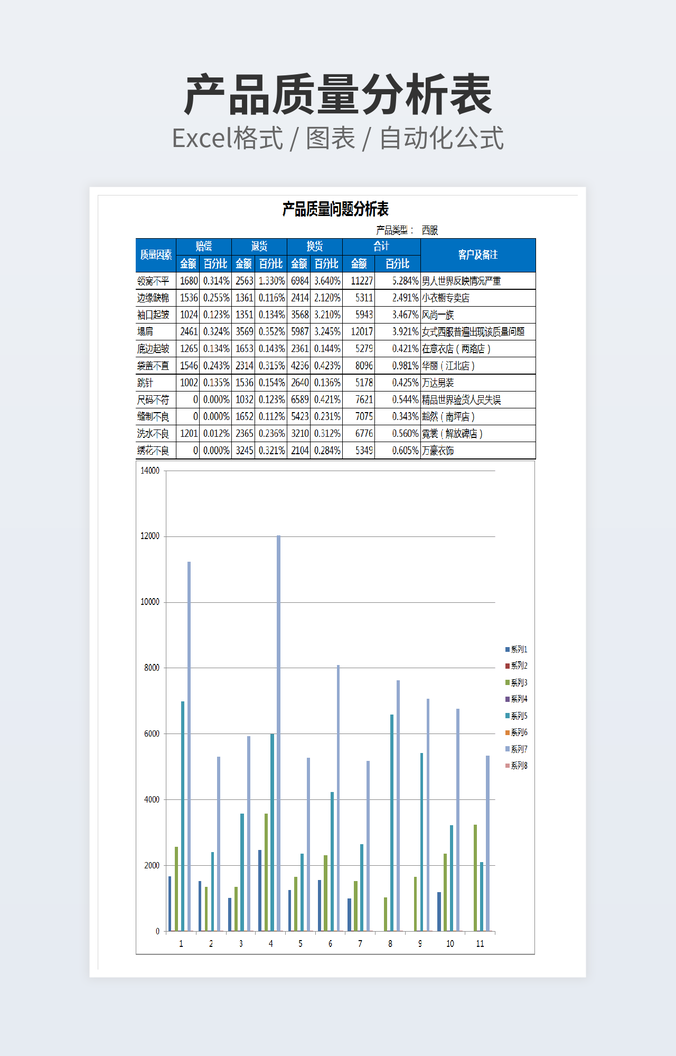Select the 系列3 legend entry

518,682
